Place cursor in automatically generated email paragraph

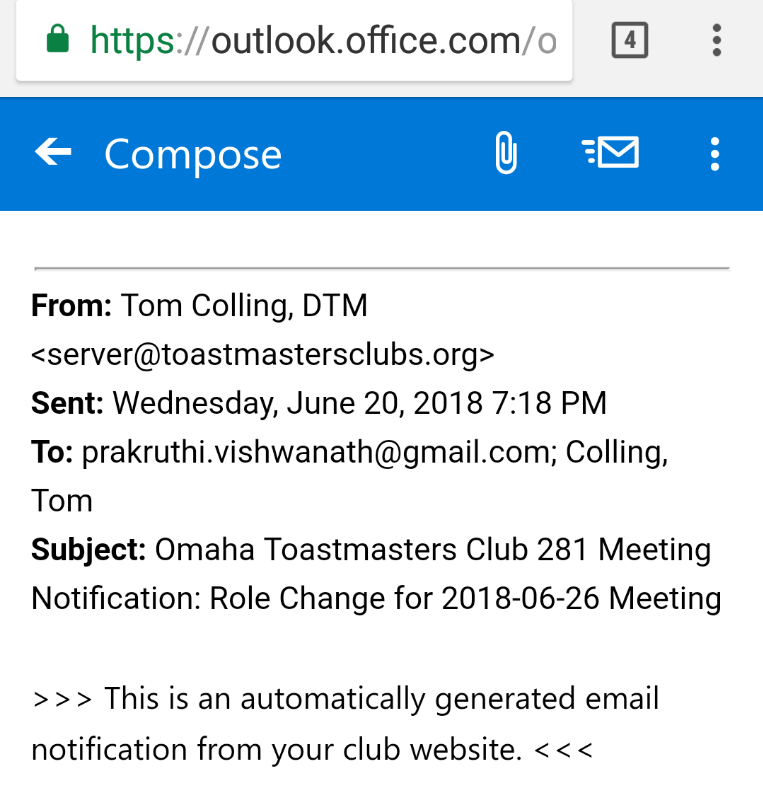(x=345, y=723)
